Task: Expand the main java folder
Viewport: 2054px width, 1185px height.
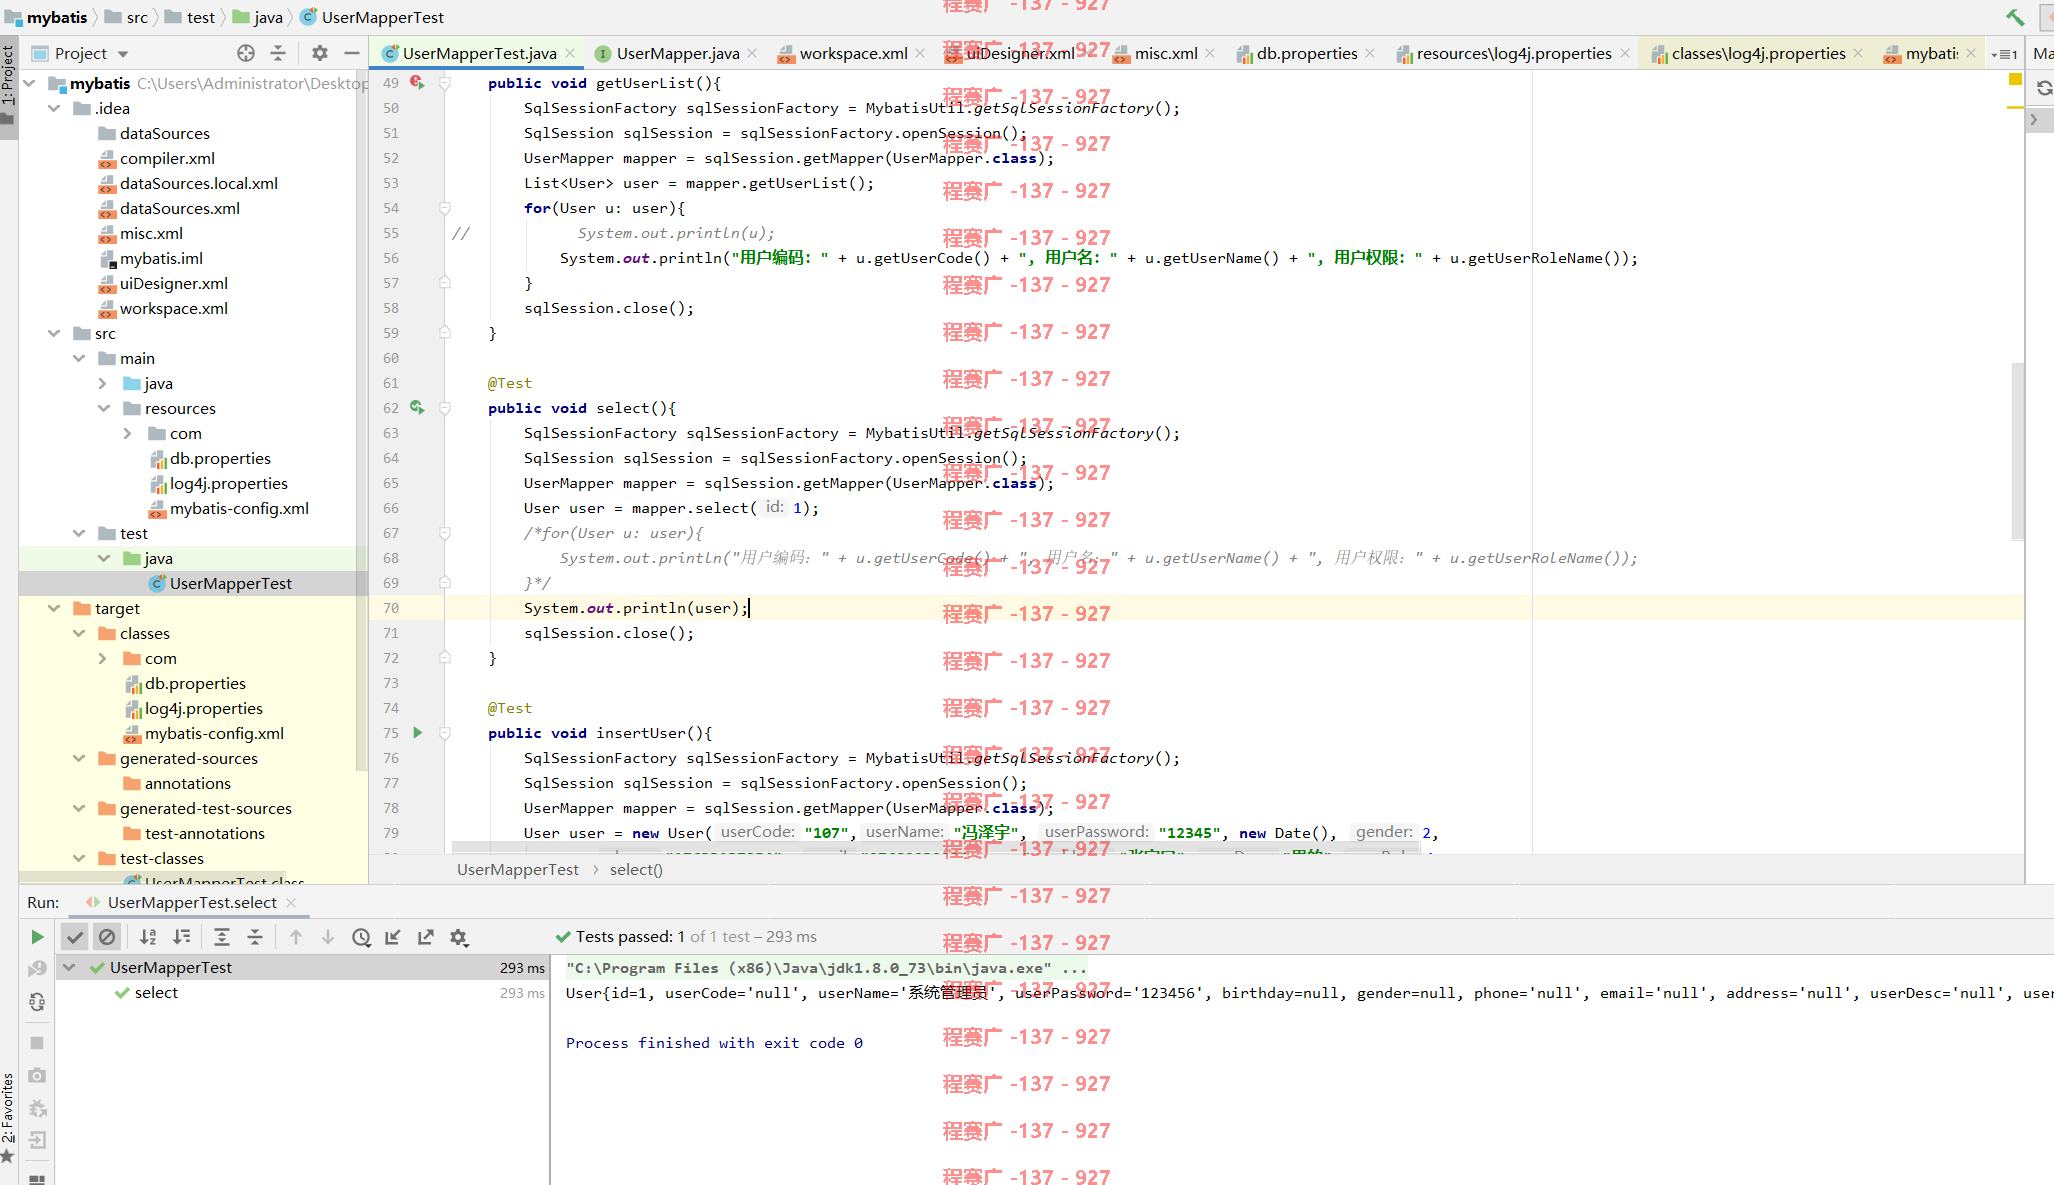Action: (x=103, y=383)
